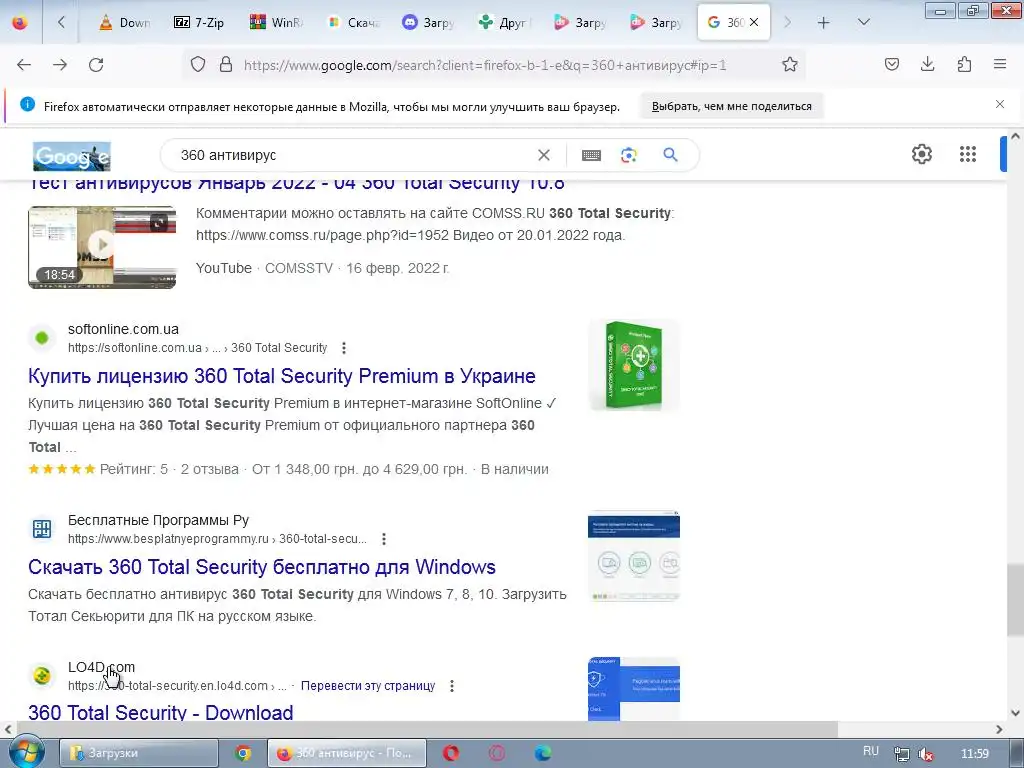Bookmark this page with the star

pos(790,65)
